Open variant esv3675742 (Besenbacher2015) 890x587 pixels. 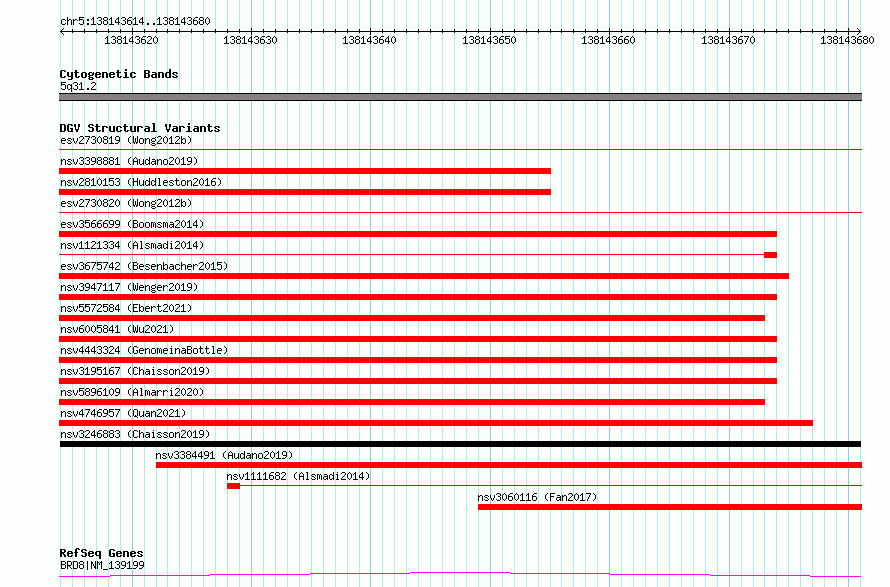click(x=144, y=266)
